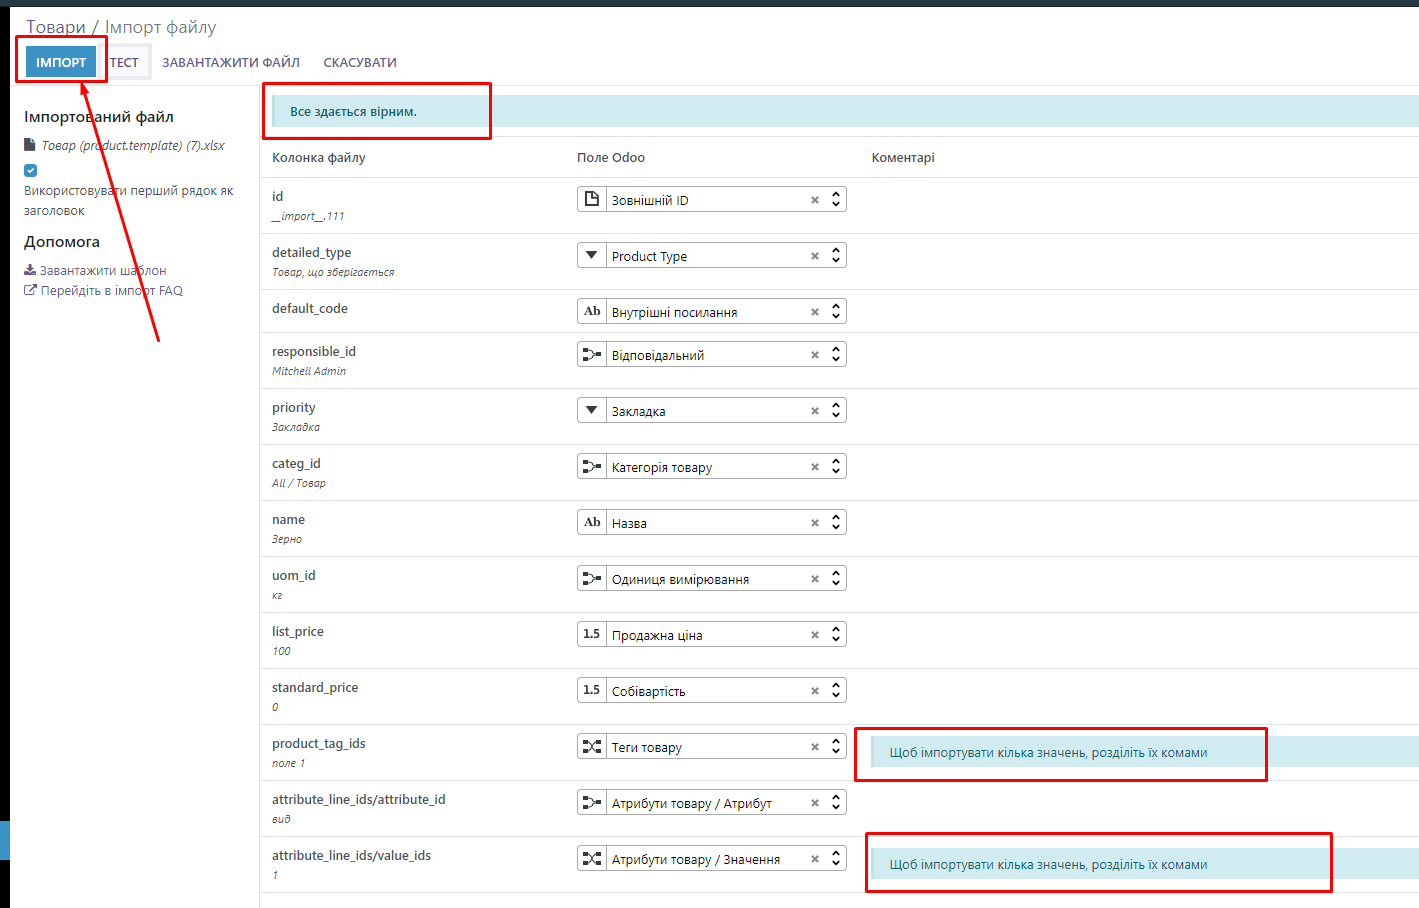This screenshot has height=908, width=1419.
Task: Click the Тест button
Action: pos(125,62)
